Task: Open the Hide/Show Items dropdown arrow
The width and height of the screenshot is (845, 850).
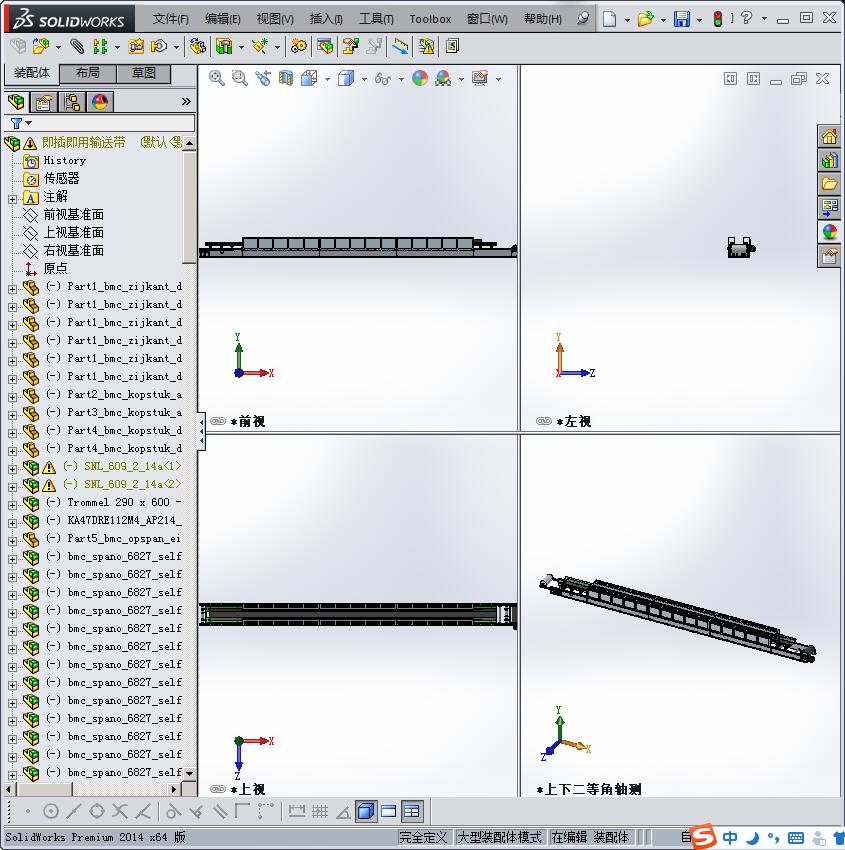Action: [401, 79]
